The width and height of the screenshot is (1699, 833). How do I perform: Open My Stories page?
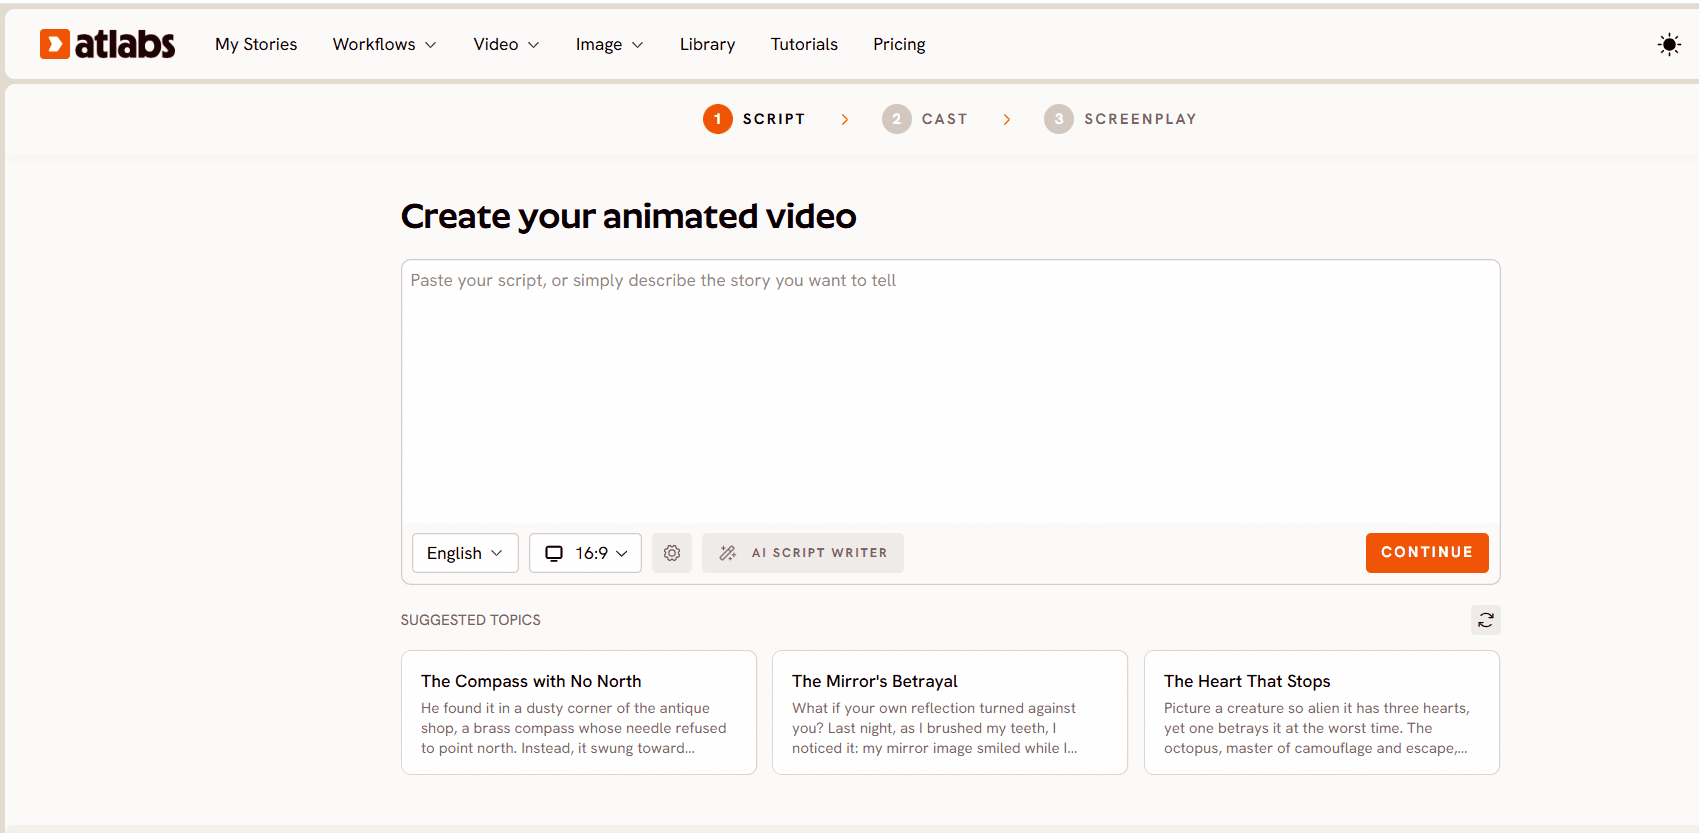click(256, 44)
